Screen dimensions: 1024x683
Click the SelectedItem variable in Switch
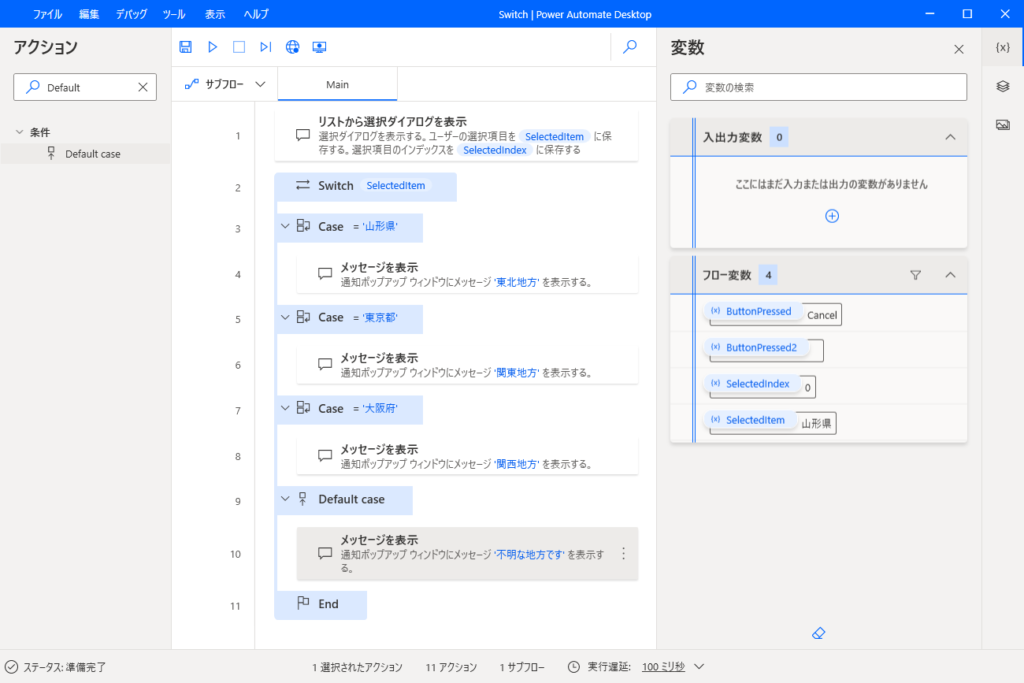(x=396, y=185)
